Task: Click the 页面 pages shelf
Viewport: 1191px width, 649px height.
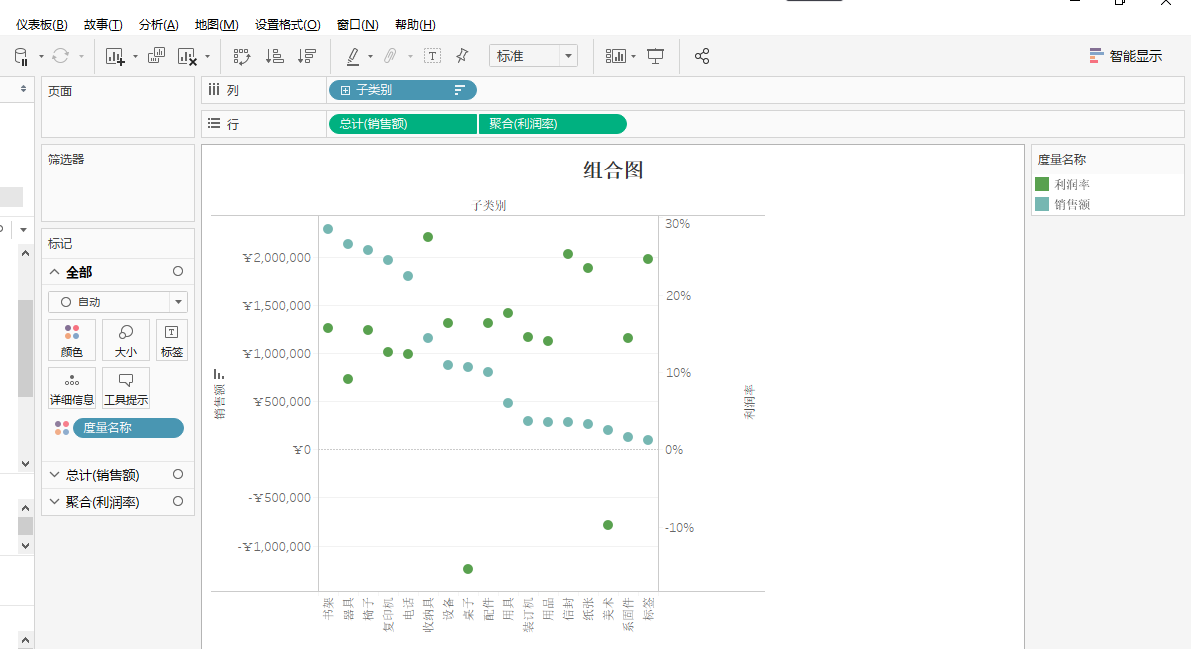Action: click(118, 107)
